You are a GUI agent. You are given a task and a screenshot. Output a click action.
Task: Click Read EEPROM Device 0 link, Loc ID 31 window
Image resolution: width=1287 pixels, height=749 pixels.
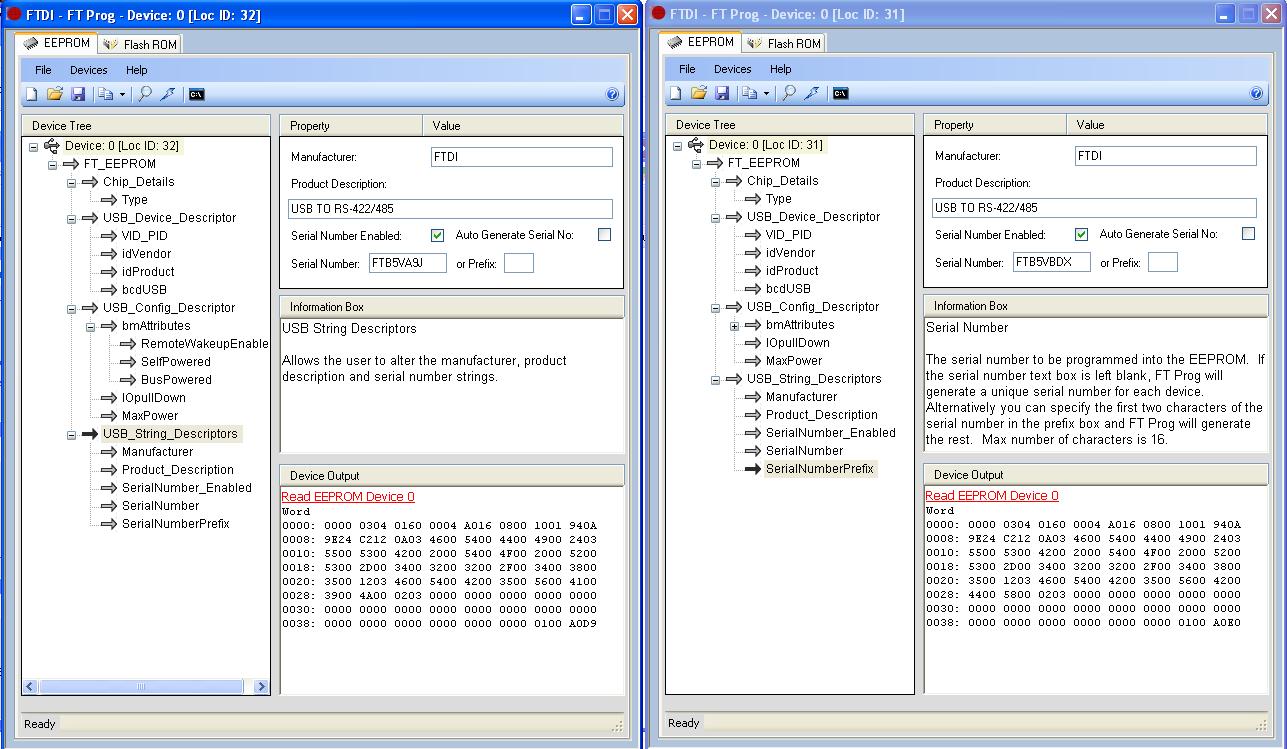992,496
